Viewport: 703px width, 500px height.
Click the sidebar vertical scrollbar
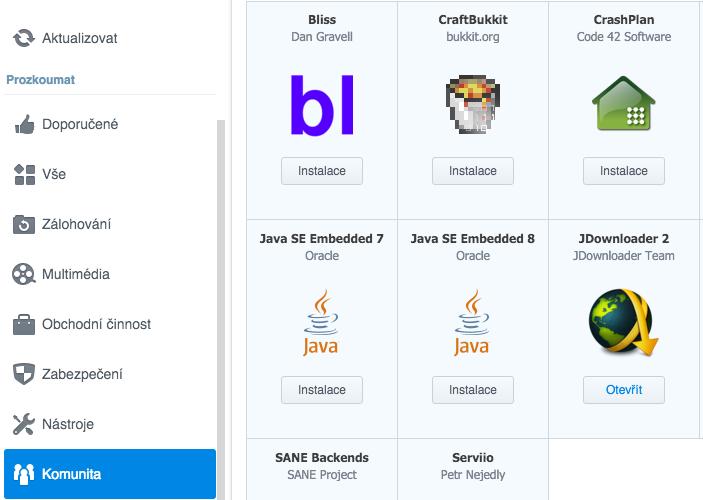pos(221,309)
